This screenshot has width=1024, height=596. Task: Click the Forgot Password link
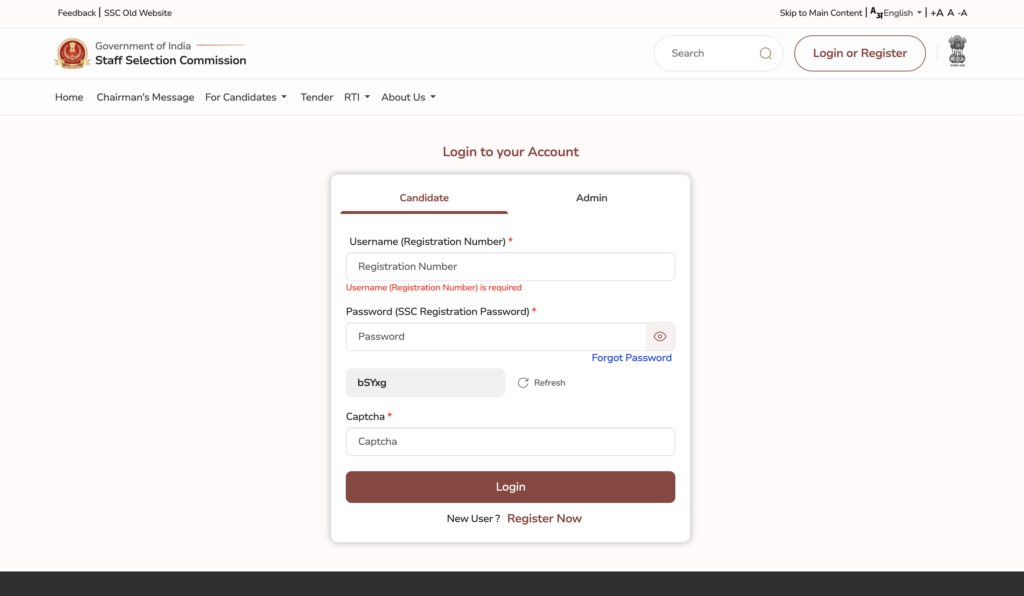point(631,357)
